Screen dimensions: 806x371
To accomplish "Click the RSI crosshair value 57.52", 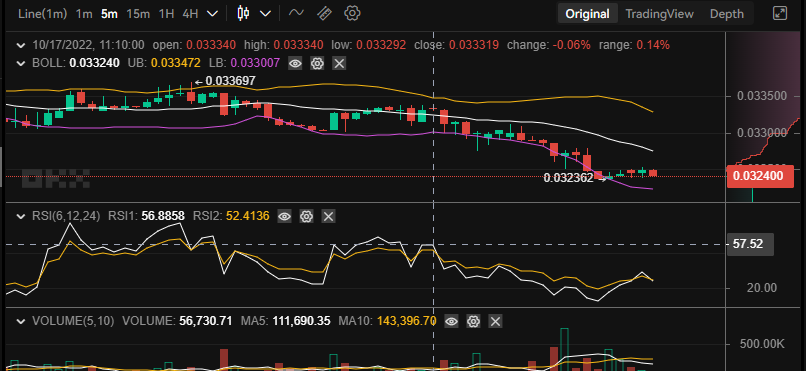I will [750, 245].
